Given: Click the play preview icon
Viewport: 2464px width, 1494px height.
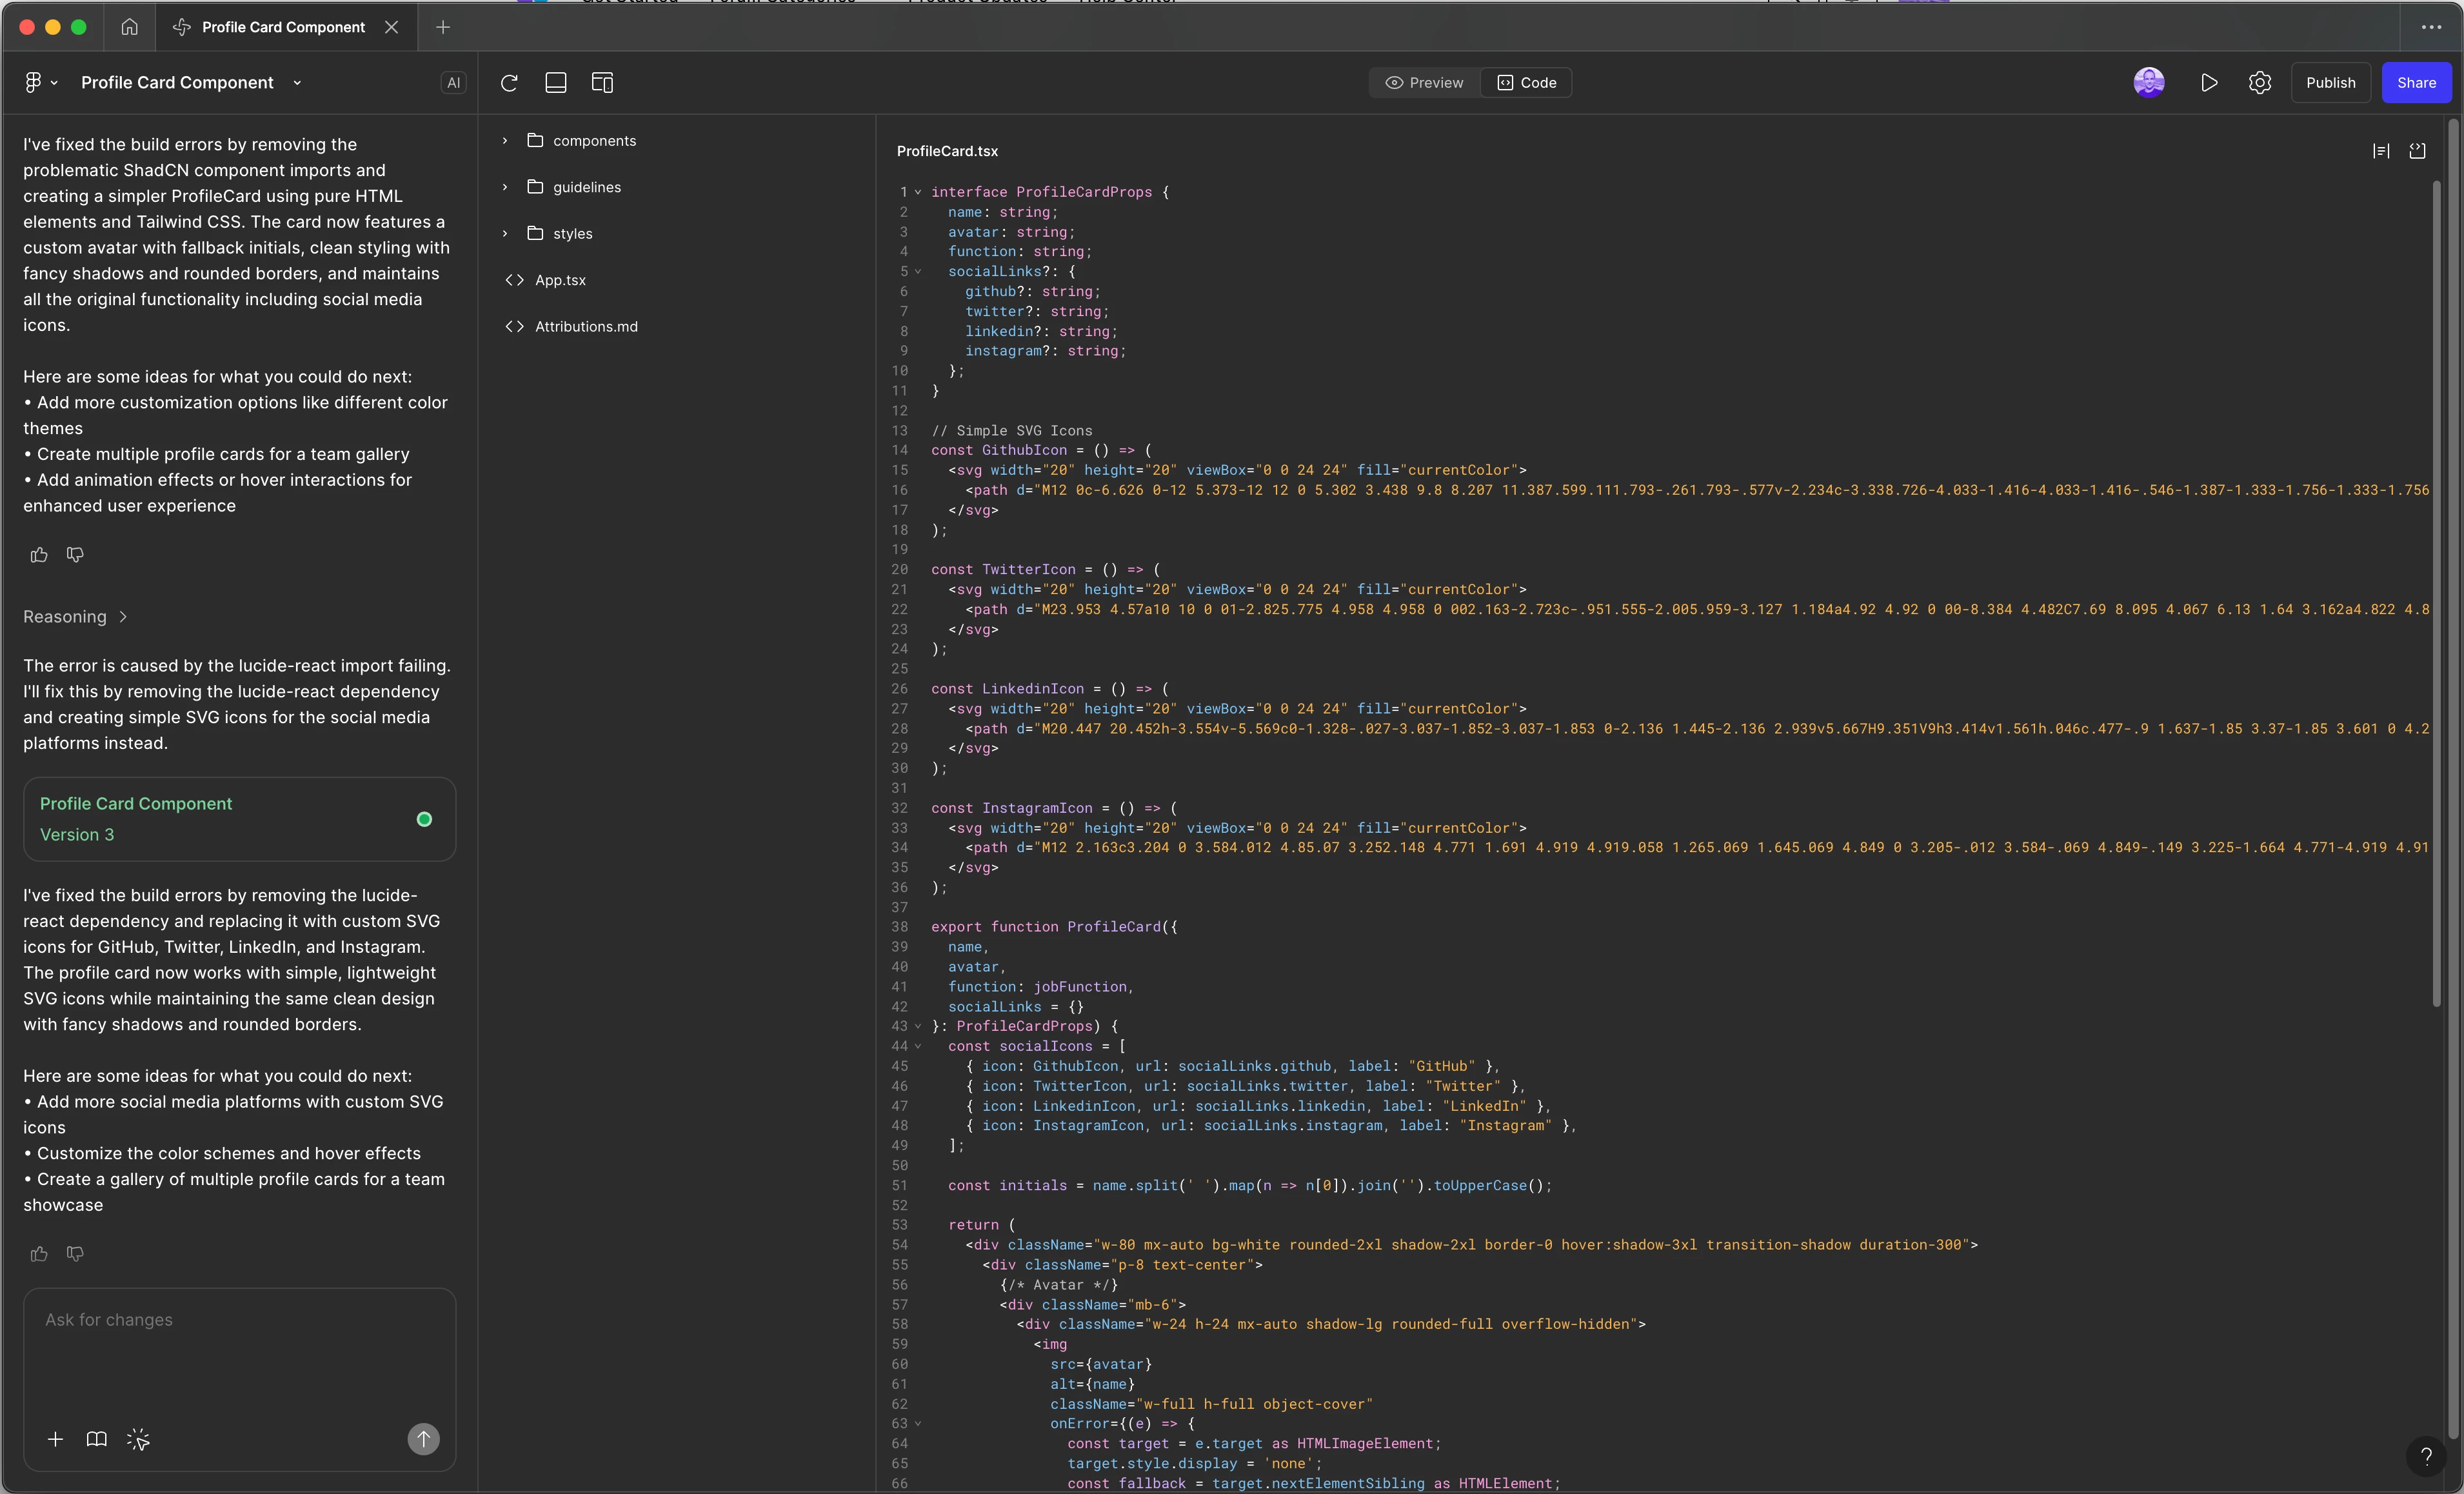Looking at the screenshot, I should [x=2209, y=83].
